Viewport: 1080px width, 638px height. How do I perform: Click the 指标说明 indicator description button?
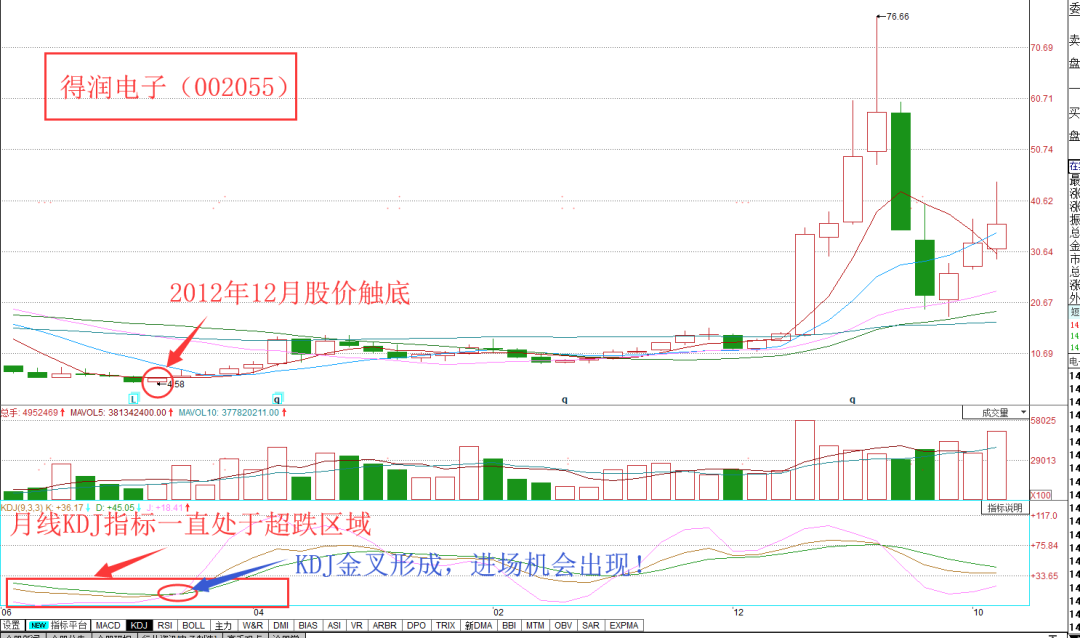1005,508
